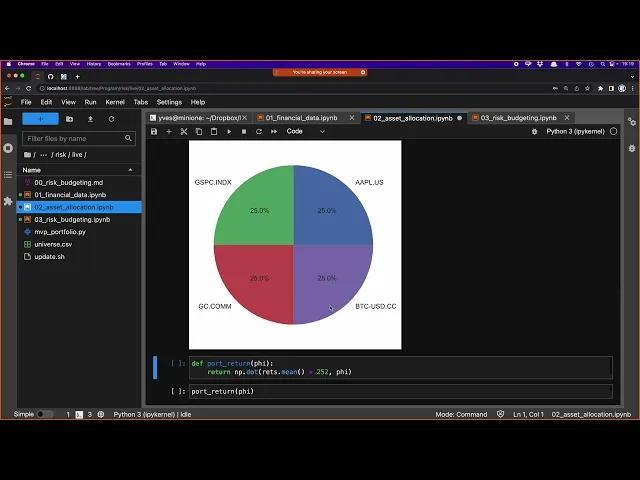Open the Run menu

point(90,102)
